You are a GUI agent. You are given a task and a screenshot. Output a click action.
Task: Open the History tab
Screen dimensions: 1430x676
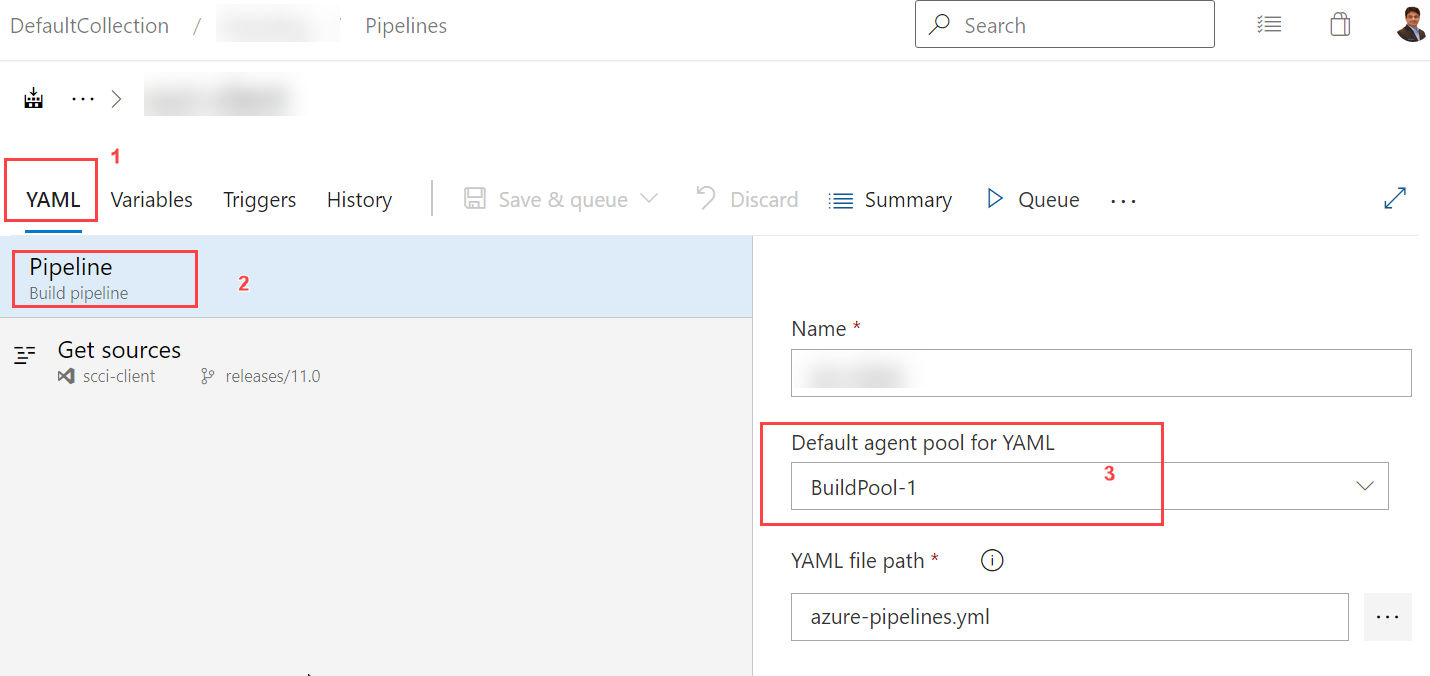tap(359, 200)
